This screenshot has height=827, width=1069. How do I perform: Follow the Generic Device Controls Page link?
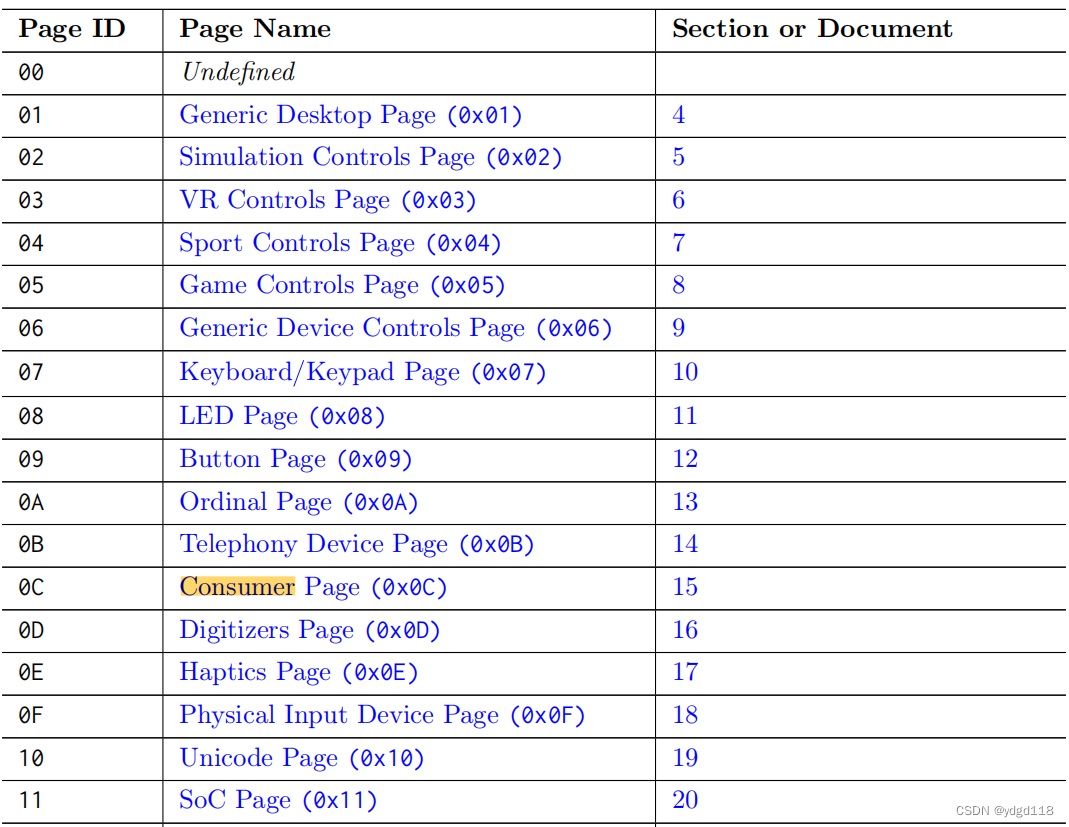[x=394, y=329]
